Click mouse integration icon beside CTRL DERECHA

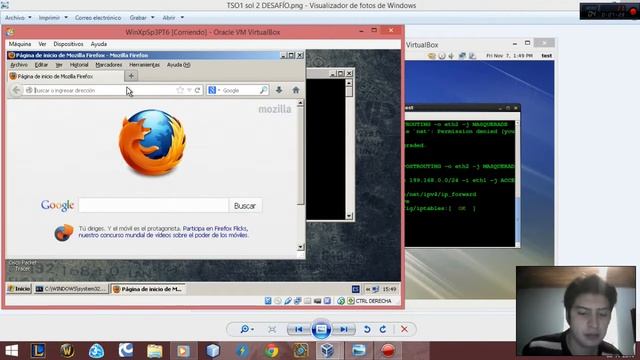click(341, 301)
